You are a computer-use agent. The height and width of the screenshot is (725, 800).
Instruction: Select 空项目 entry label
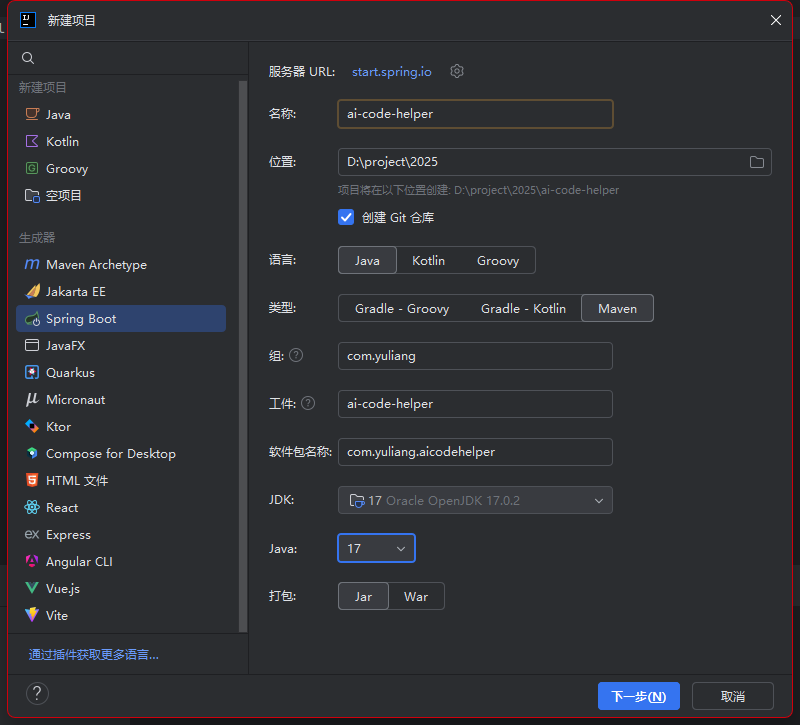pyautogui.click(x=64, y=195)
